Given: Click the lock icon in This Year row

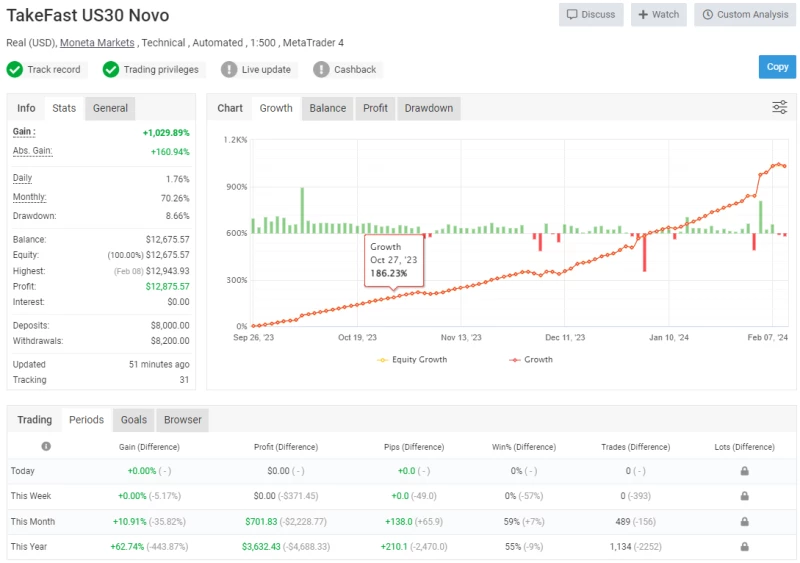Looking at the screenshot, I should point(744,547).
